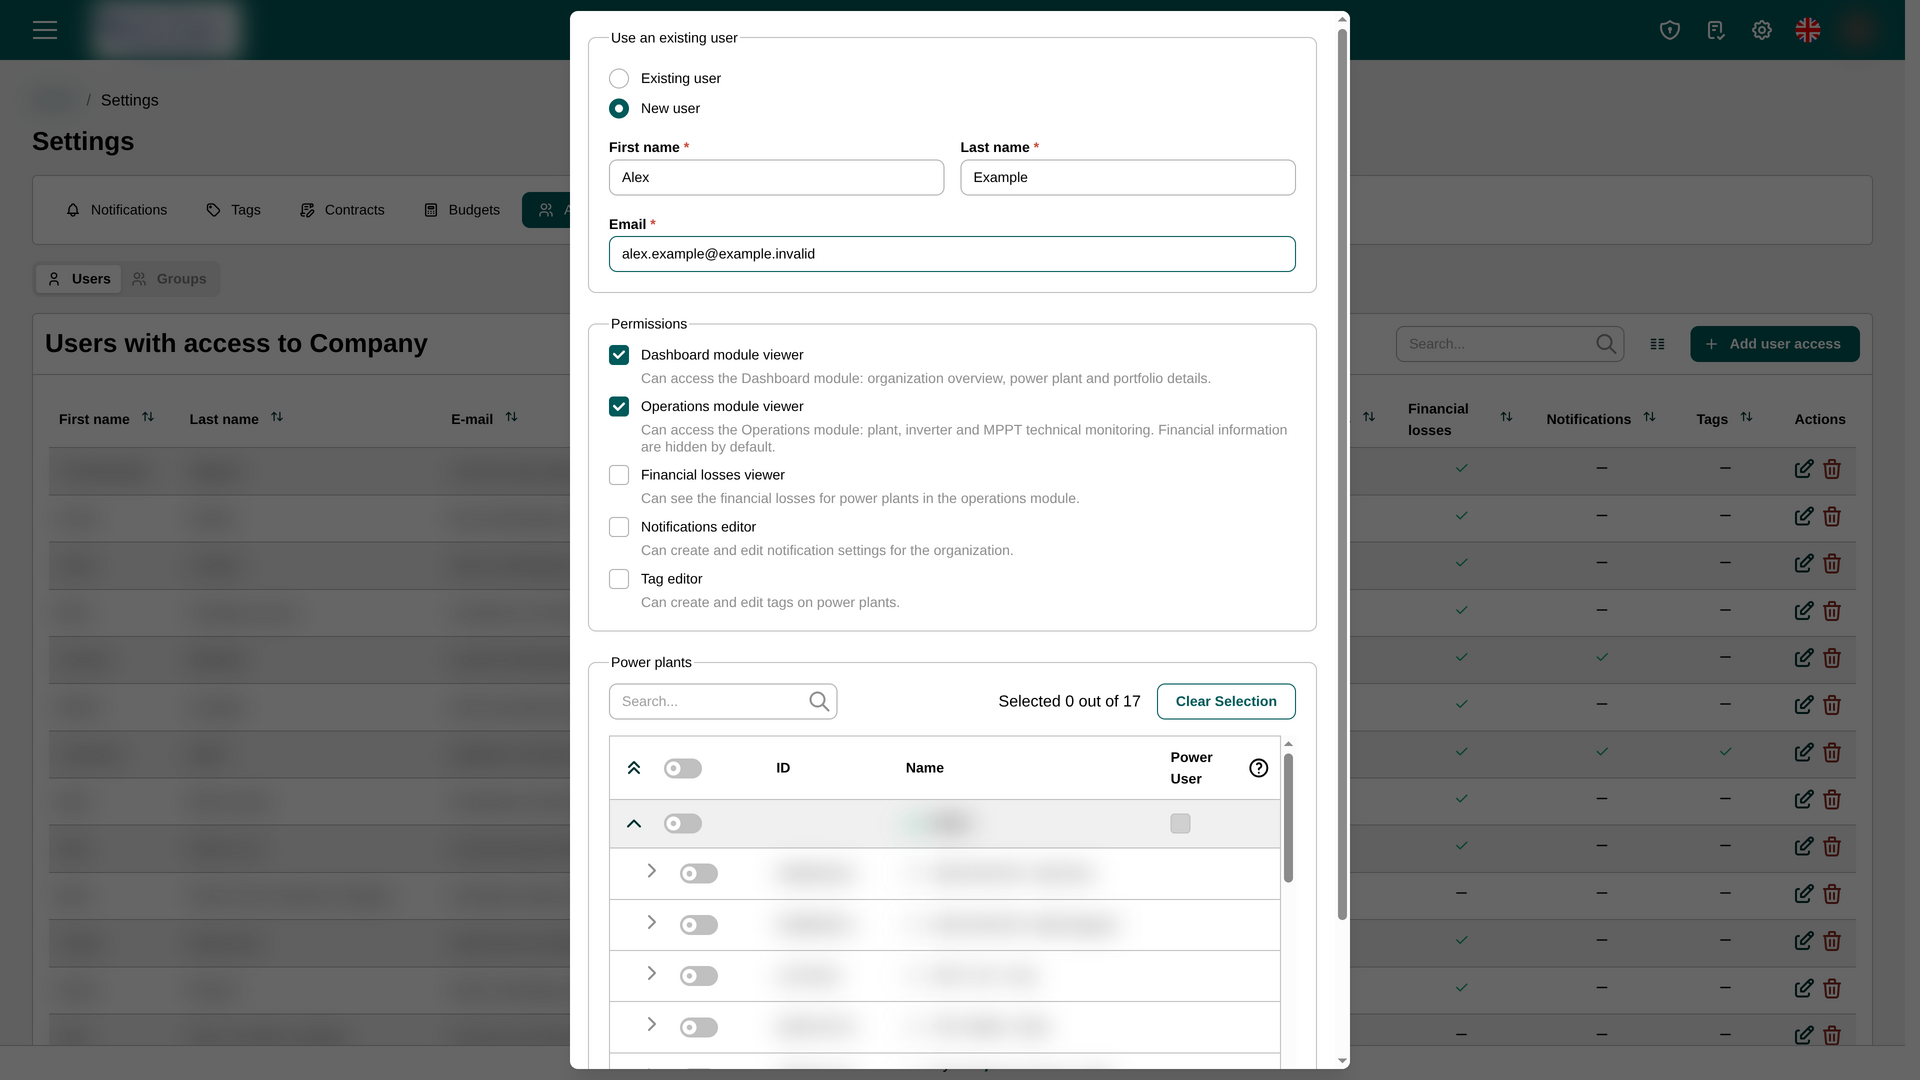Collapse the power plant group row chevron

click(634, 824)
